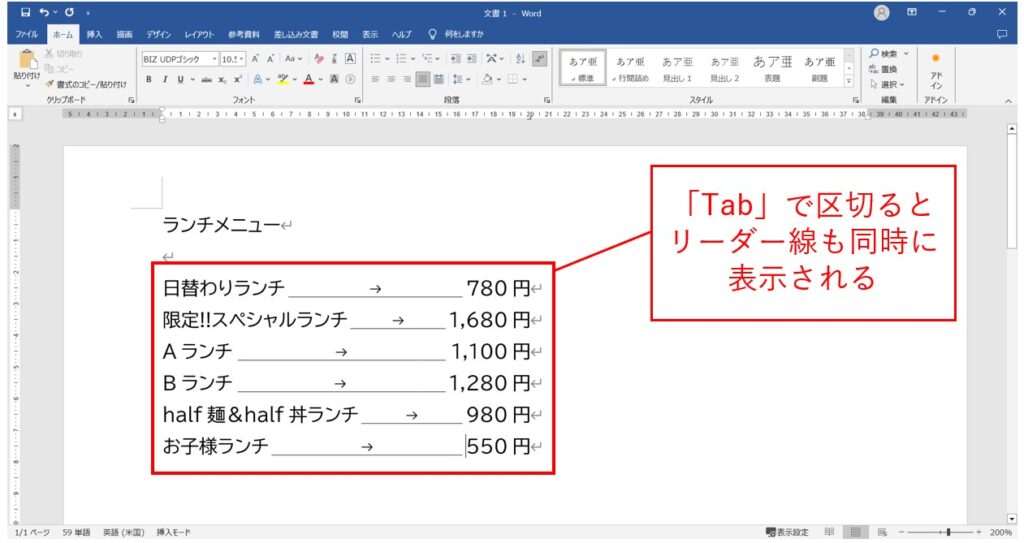Image resolution: width=1024 pixels, height=543 pixels.
Task: Toggle Italic formatting button
Action: point(165,80)
